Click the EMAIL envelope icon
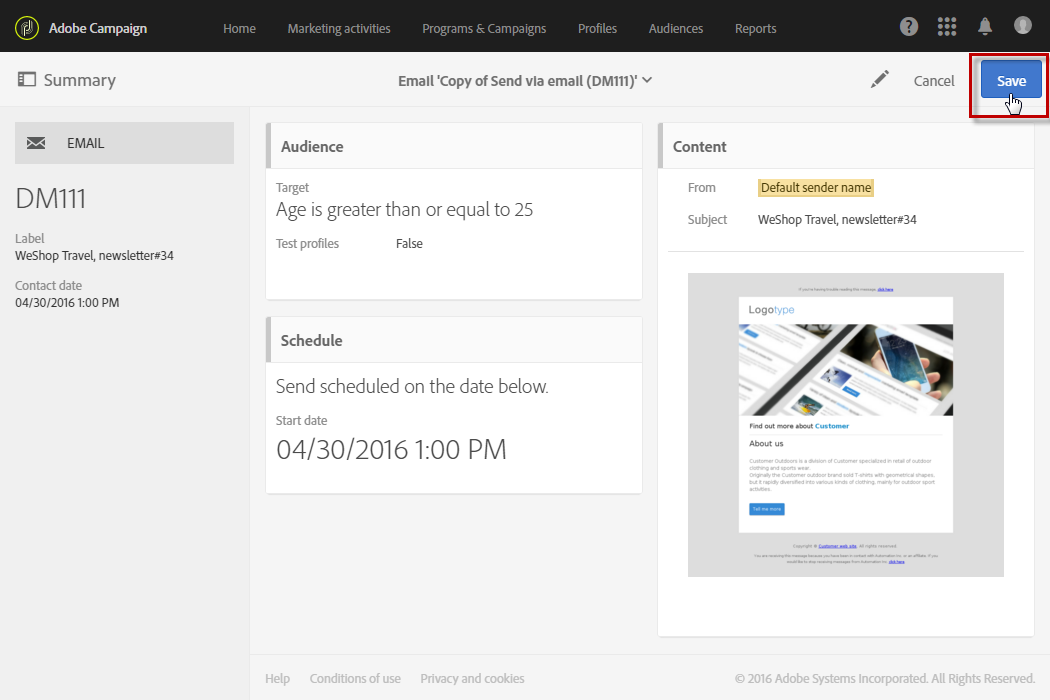The width and height of the screenshot is (1050, 700). click(36, 143)
